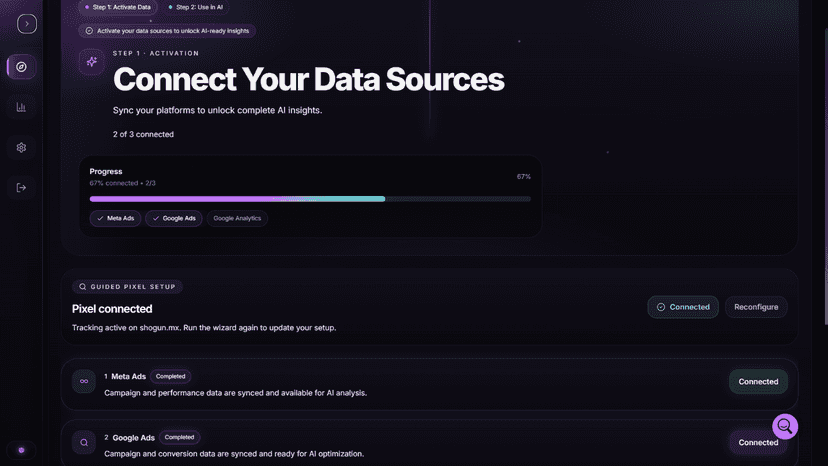Click the page vertical scrollbar
The image size is (828, 466).
click(x=825, y=174)
